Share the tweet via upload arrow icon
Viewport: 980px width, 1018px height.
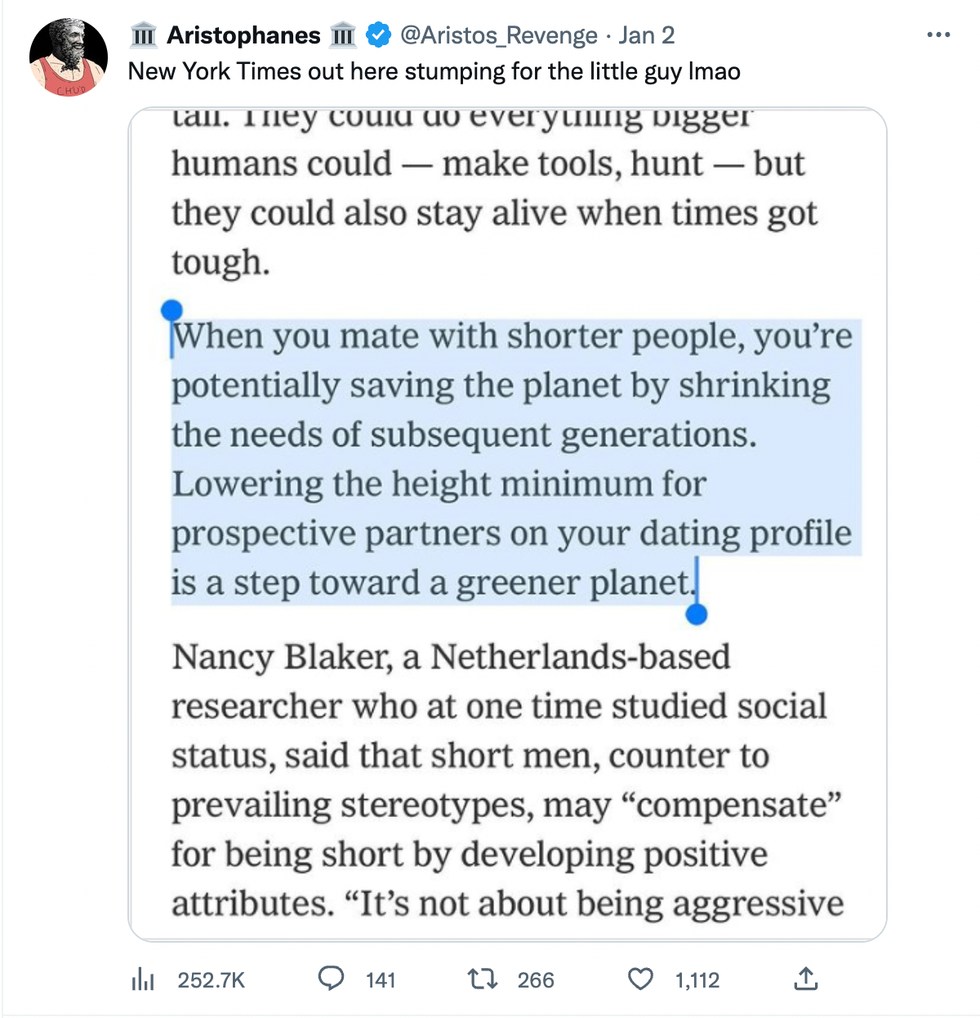805,980
